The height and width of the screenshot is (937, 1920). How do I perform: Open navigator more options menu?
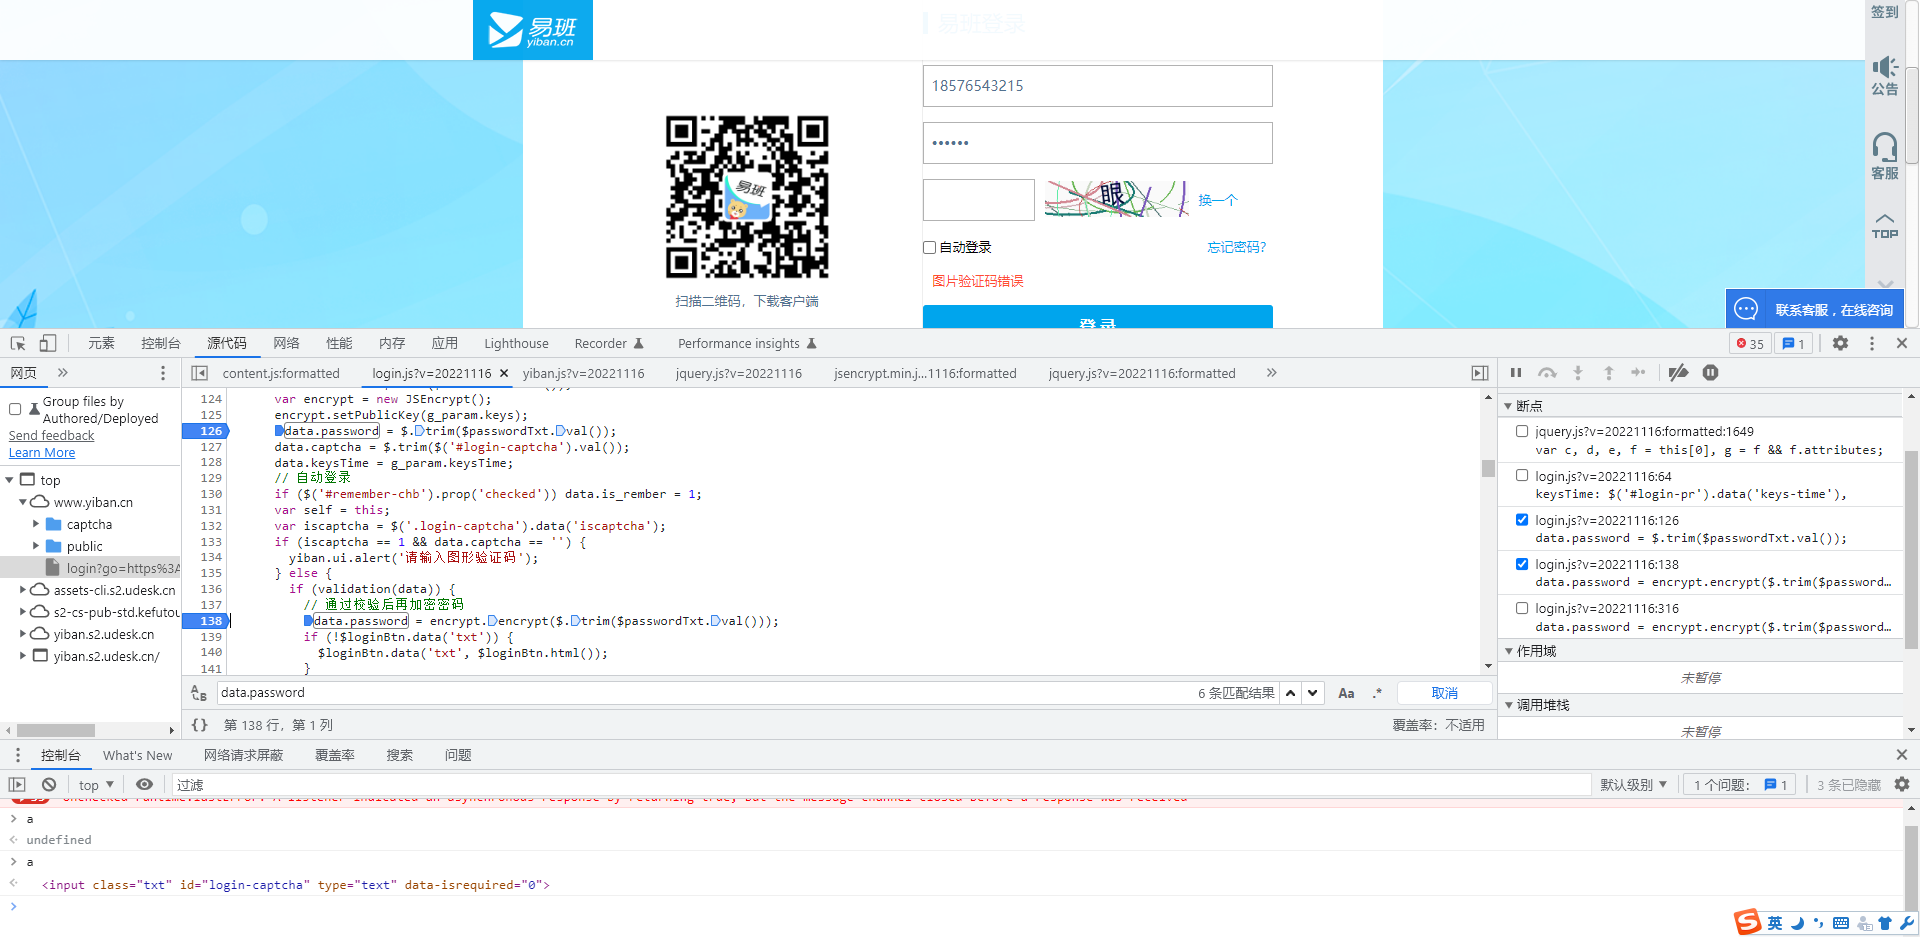pyautogui.click(x=163, y=373)
